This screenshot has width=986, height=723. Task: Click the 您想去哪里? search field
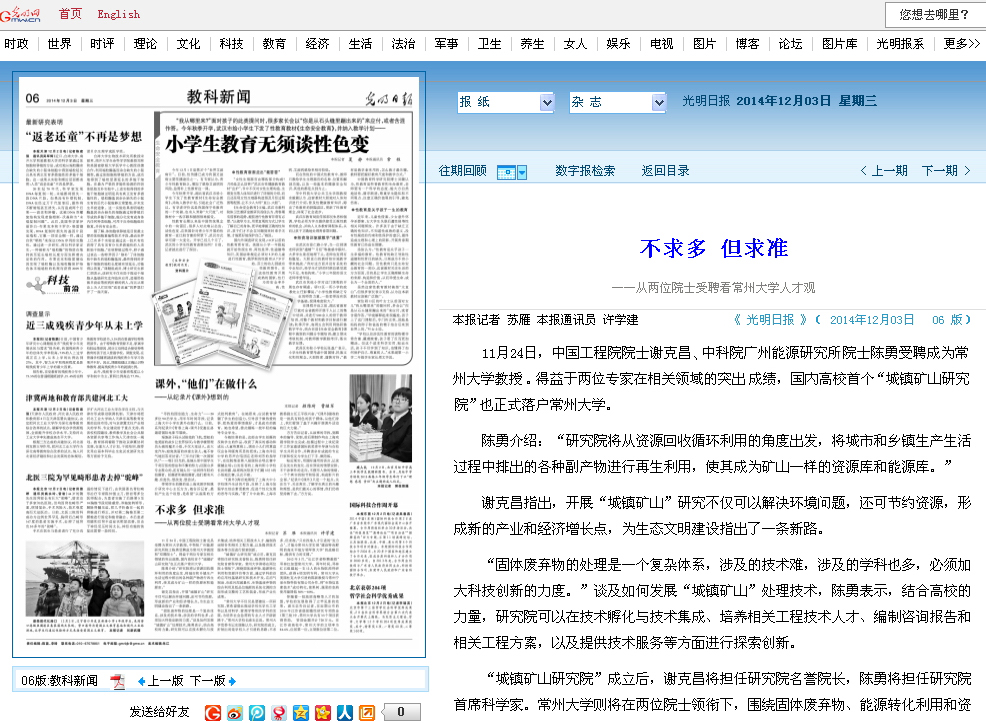point(934,14)
